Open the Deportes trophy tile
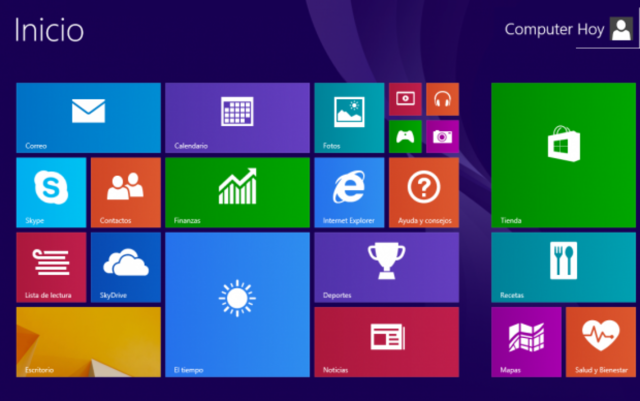Screen dimensions: 640x401 [x=387, y=267]
